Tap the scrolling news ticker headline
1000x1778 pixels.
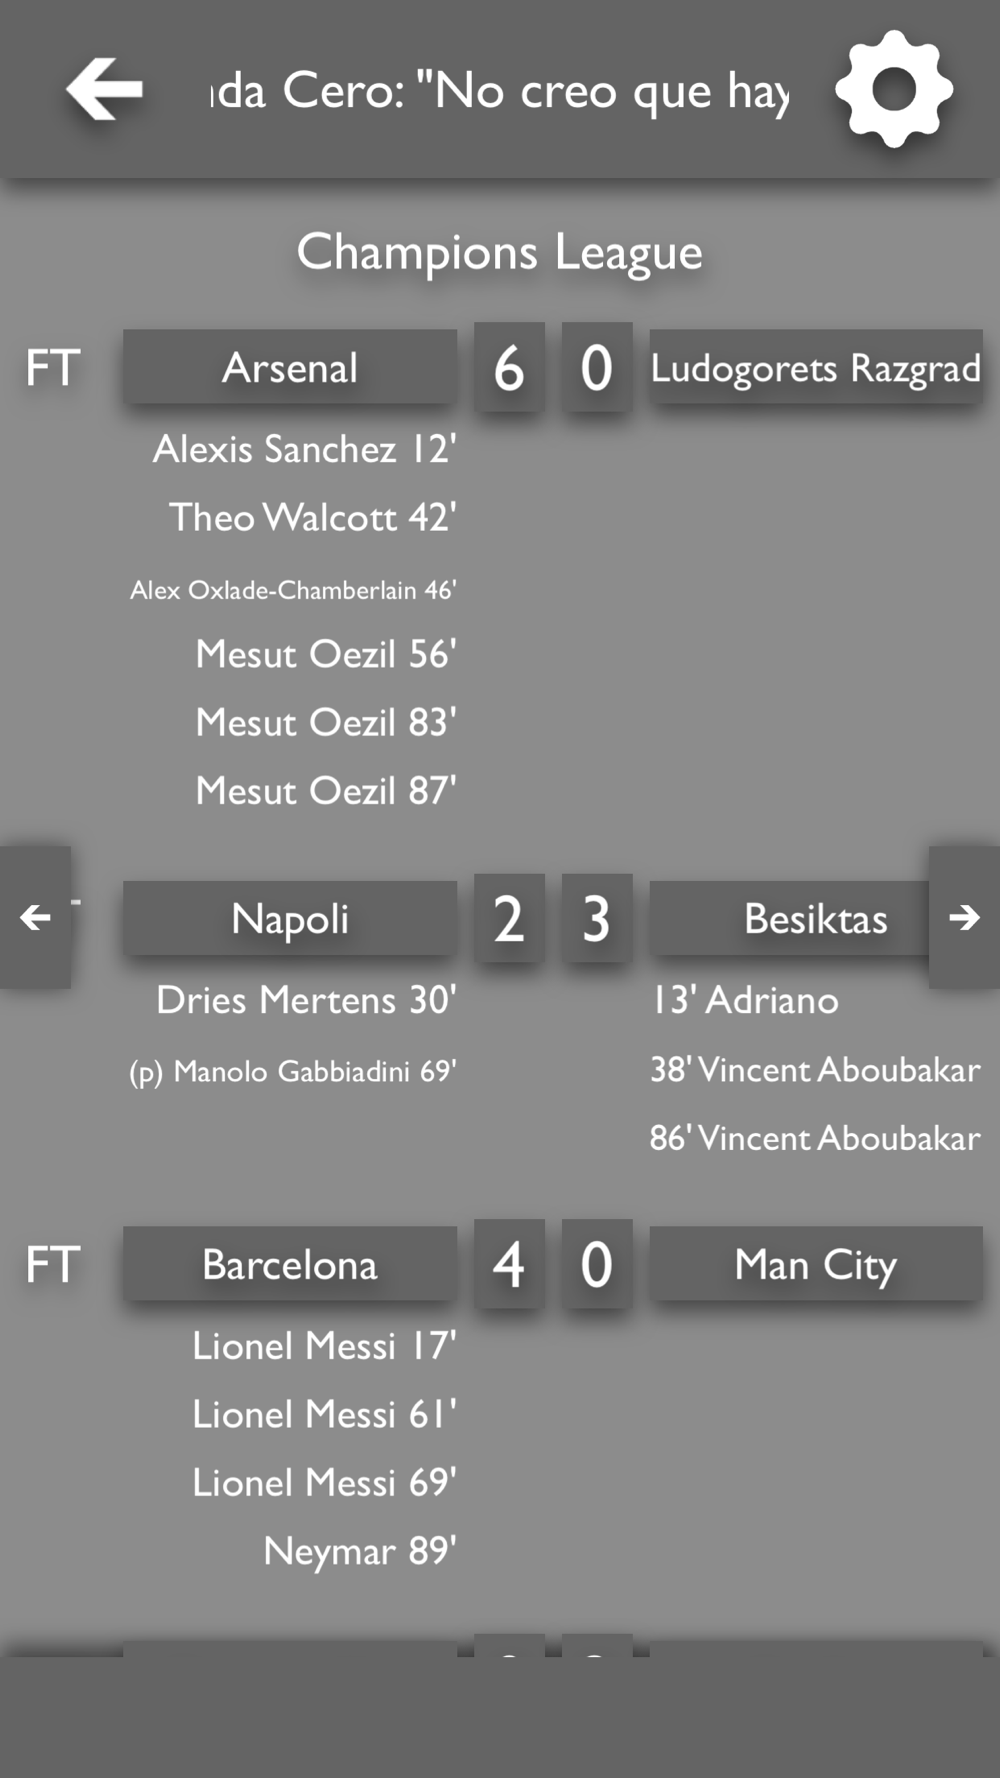(500, 91)
